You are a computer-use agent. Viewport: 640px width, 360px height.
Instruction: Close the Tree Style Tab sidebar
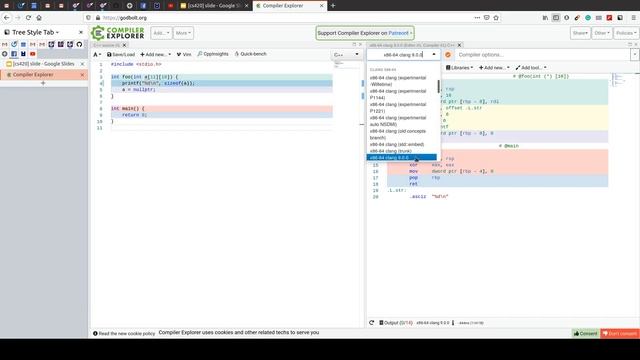[81, 32]
